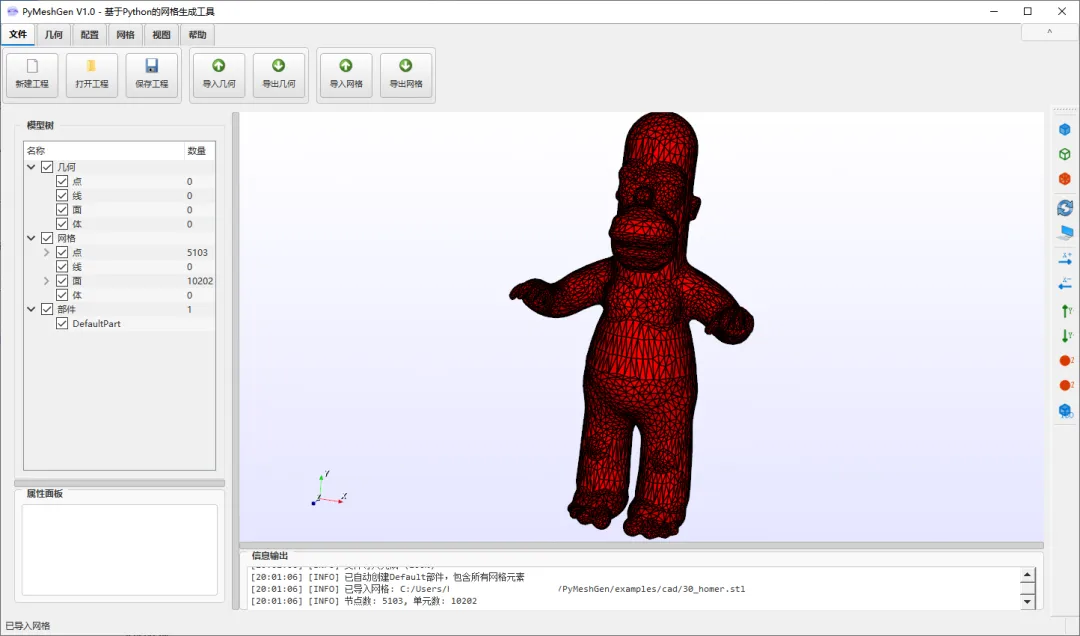Hide DefaultPart via its checkbox

click(62, 323)
